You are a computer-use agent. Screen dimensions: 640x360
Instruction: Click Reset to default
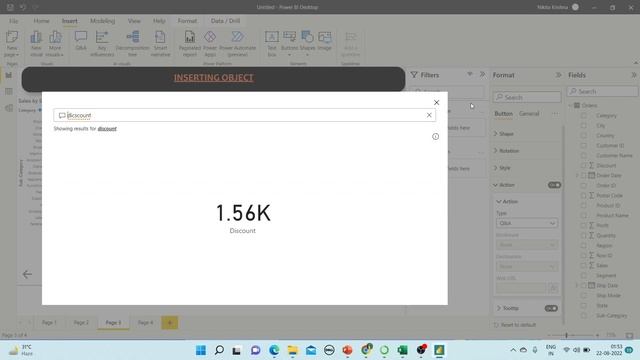pyautogui.click(x=515, y=325)
